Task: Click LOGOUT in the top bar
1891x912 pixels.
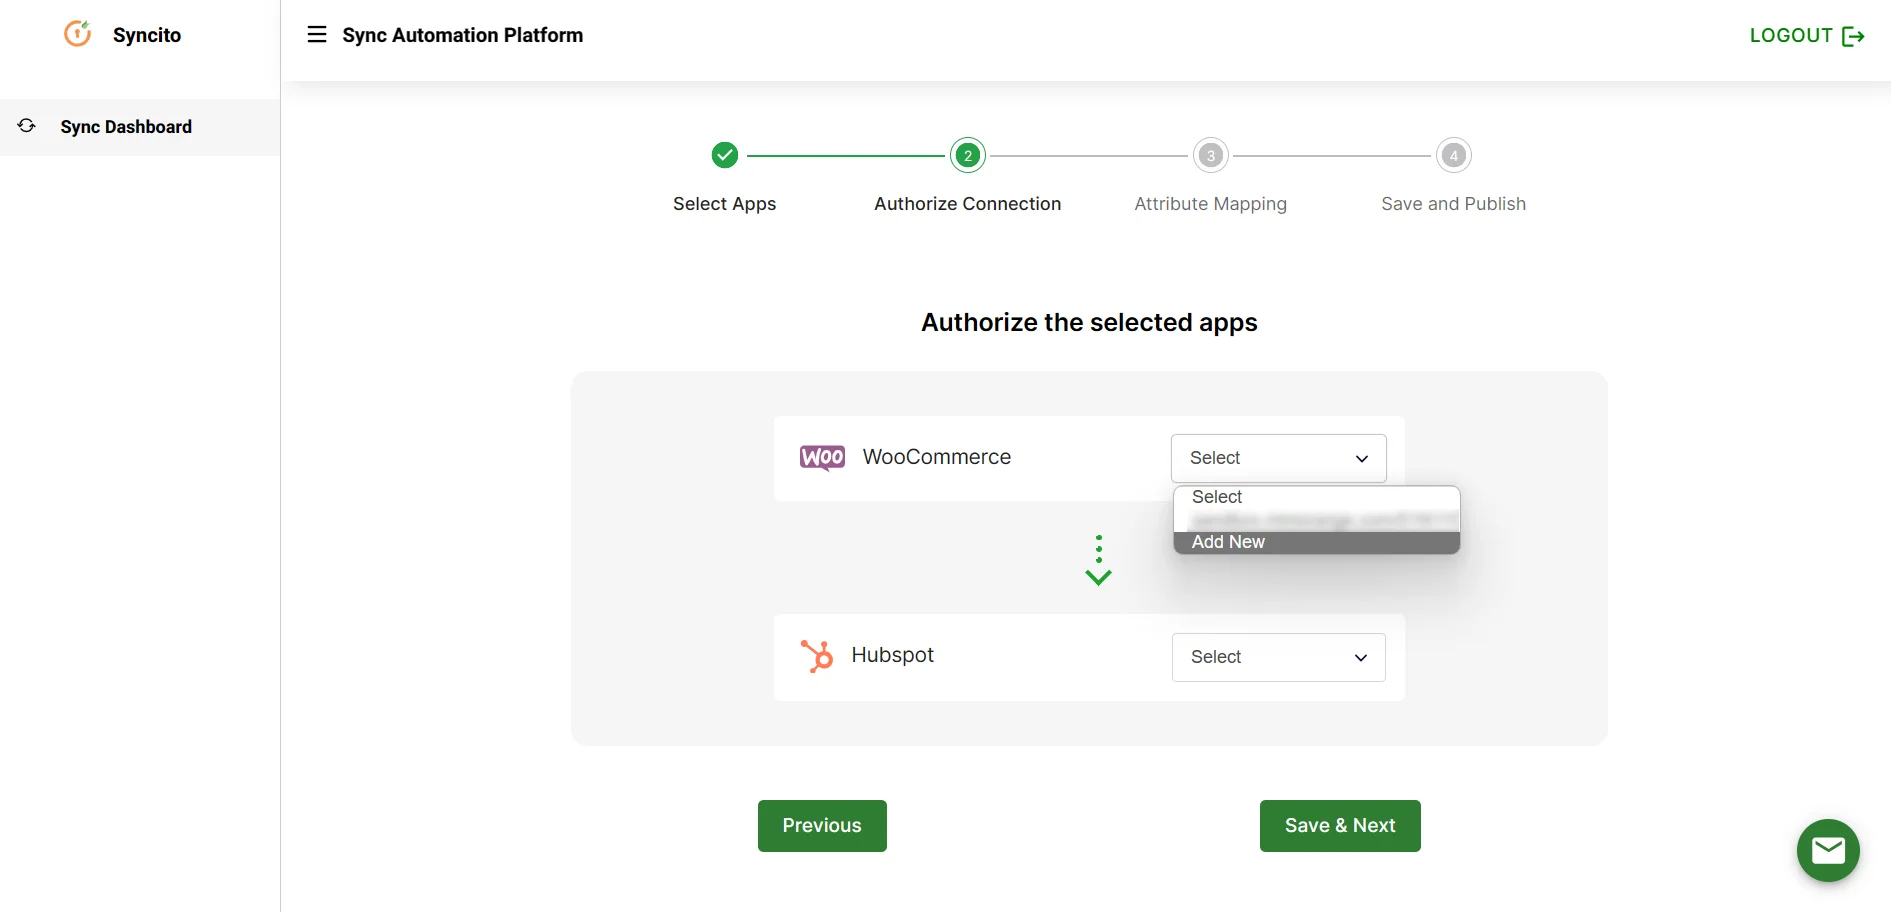Action: (1790, 35)
